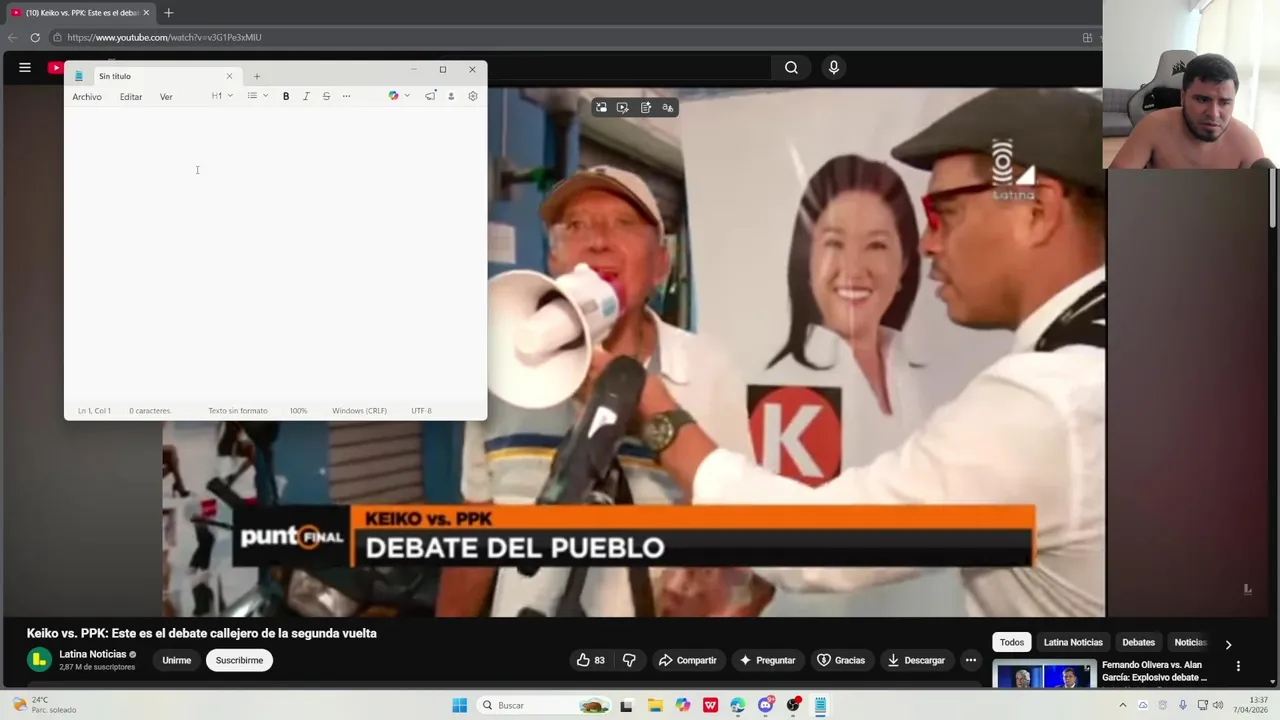Image resolution: width=1280 pixels, height=720 pixels.
Task: Start YouTube voice search microphone
Action: (x=834, y=67)
